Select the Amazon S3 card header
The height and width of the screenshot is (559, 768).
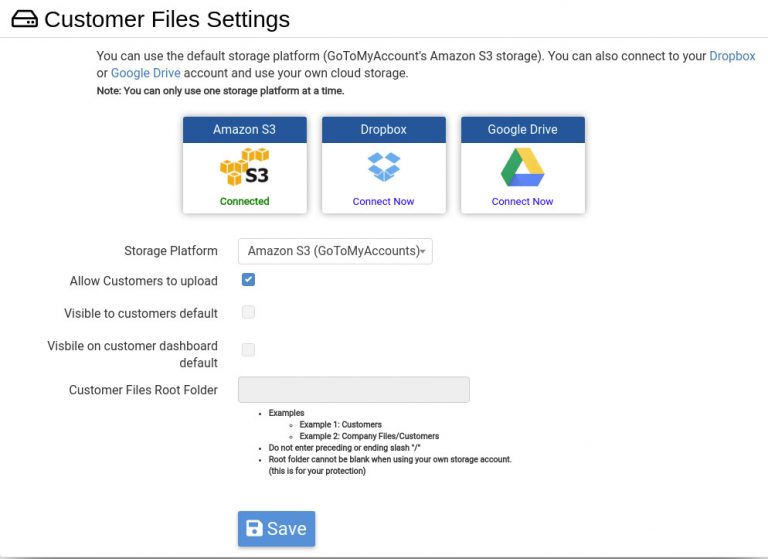(x=244, y=129)
